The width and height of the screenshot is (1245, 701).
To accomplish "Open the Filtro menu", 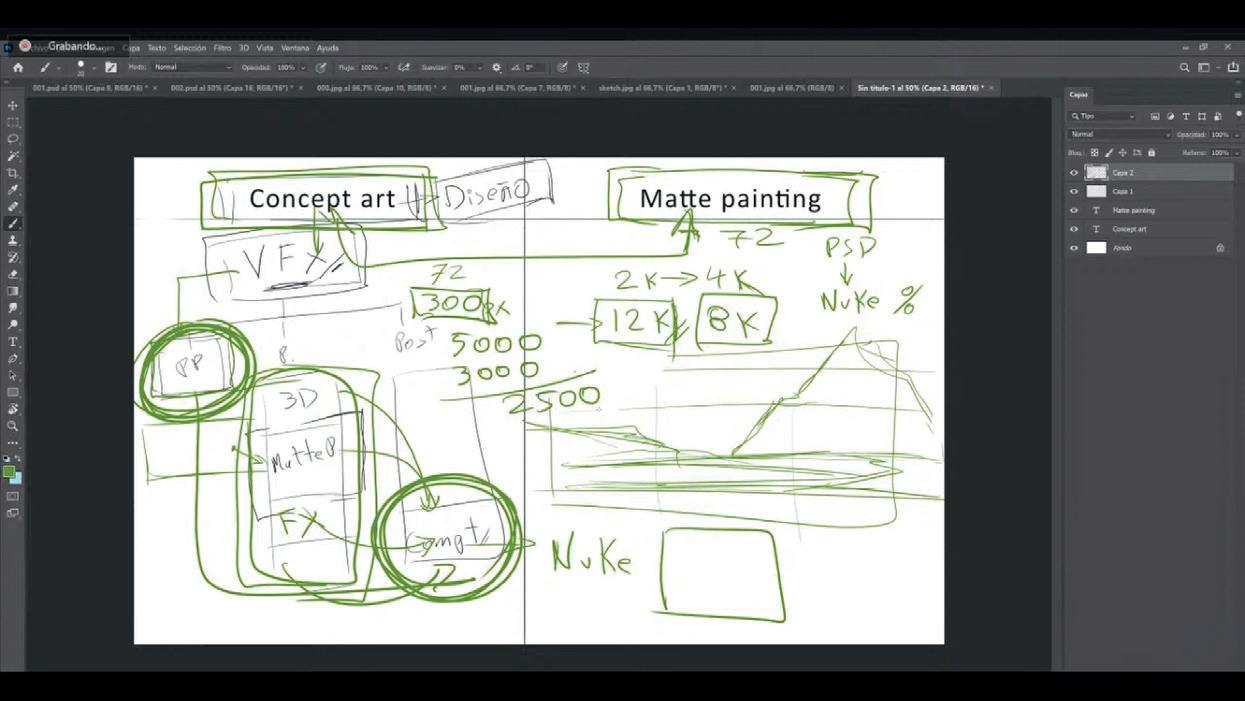I will coord(222,48).
